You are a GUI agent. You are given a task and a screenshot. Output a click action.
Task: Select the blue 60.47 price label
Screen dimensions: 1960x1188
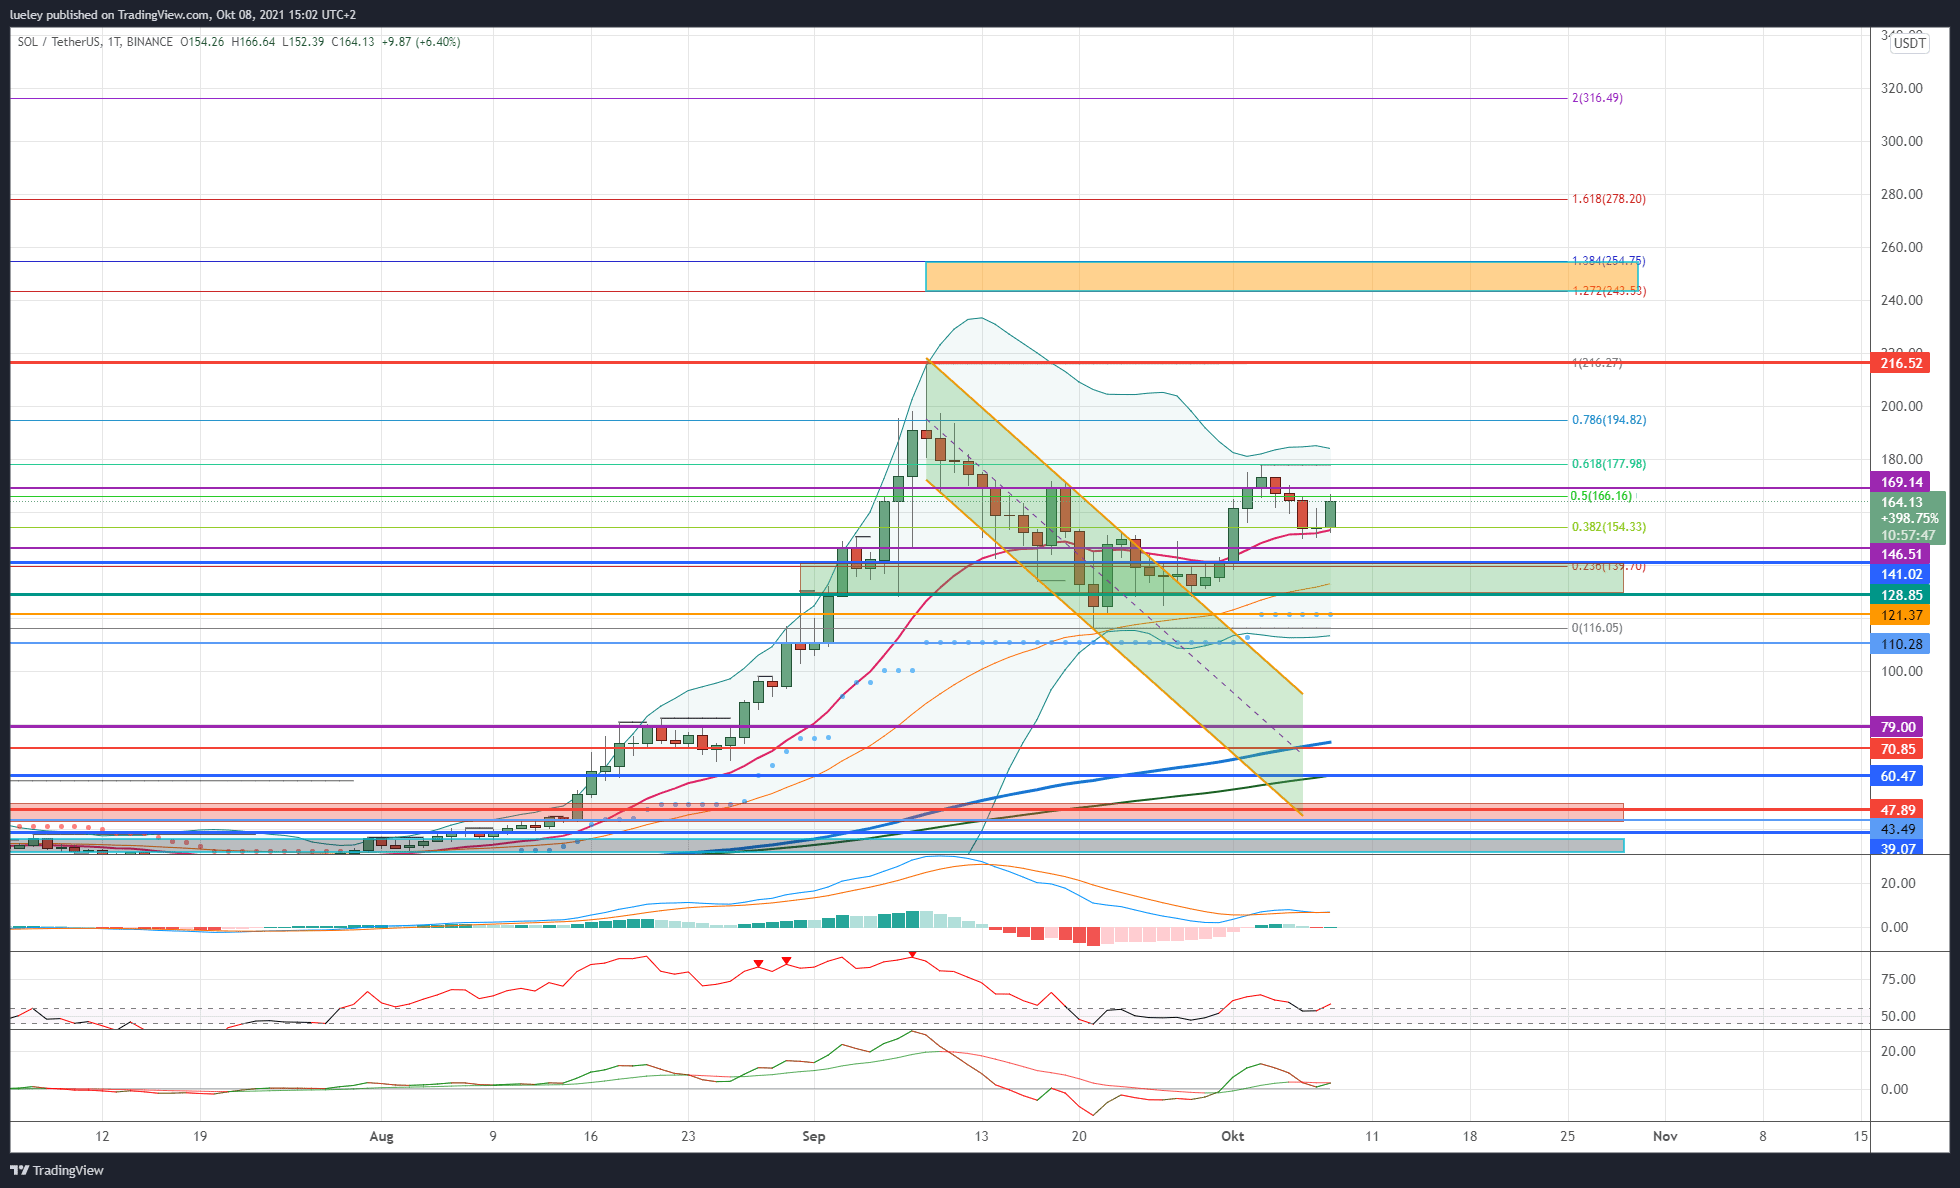tap(1898, 776)
